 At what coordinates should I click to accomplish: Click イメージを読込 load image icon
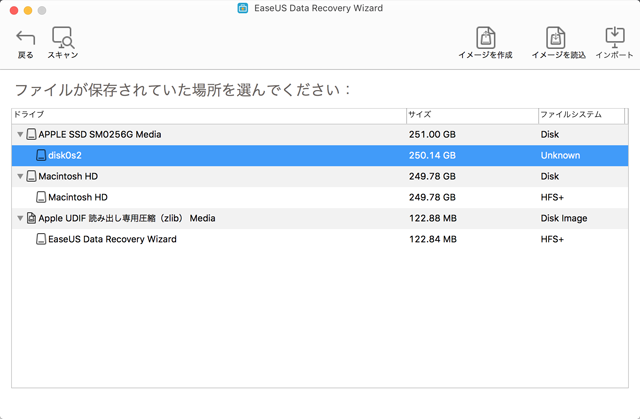(x=555, y=38)
